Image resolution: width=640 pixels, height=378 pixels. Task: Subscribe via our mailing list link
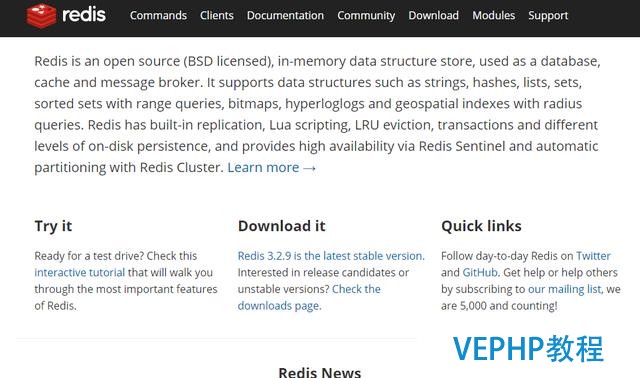tap(564, 289)
